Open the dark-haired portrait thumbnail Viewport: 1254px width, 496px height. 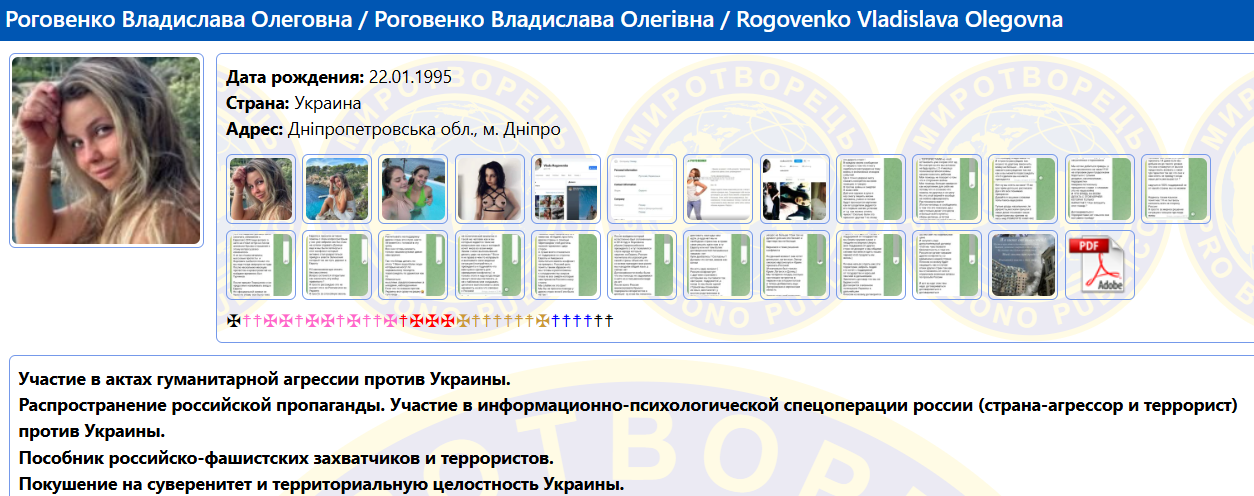489,189
